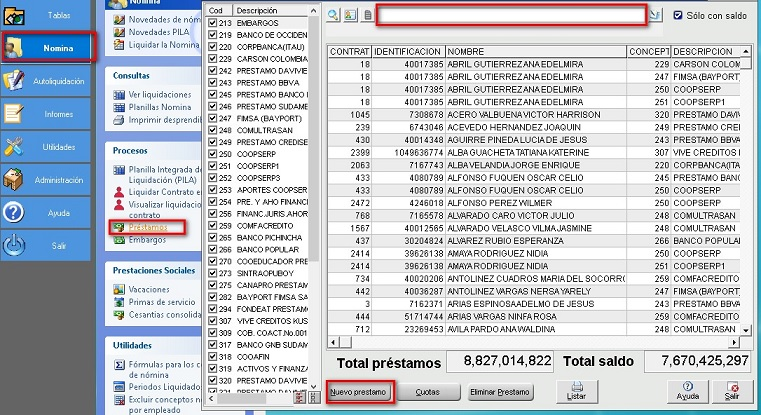Click the Eliminar Prestamo button
The width and height of the screenshot is (761, 415).
[x=501, y=392]
